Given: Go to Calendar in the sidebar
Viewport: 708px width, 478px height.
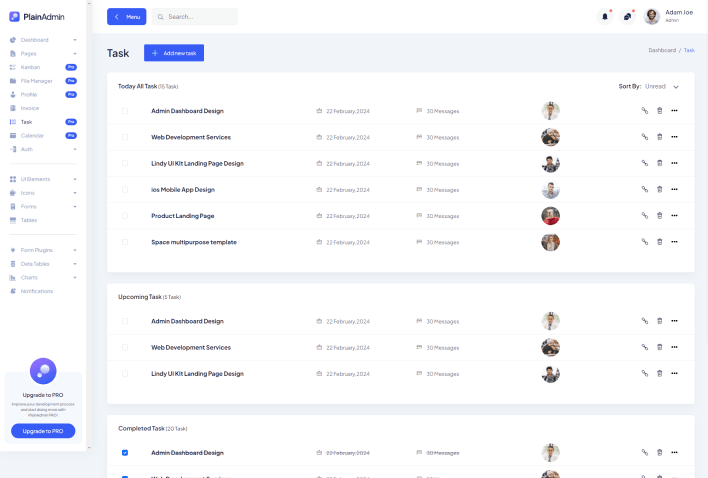Looking at the screenshot, I should (x=32, y=135).
